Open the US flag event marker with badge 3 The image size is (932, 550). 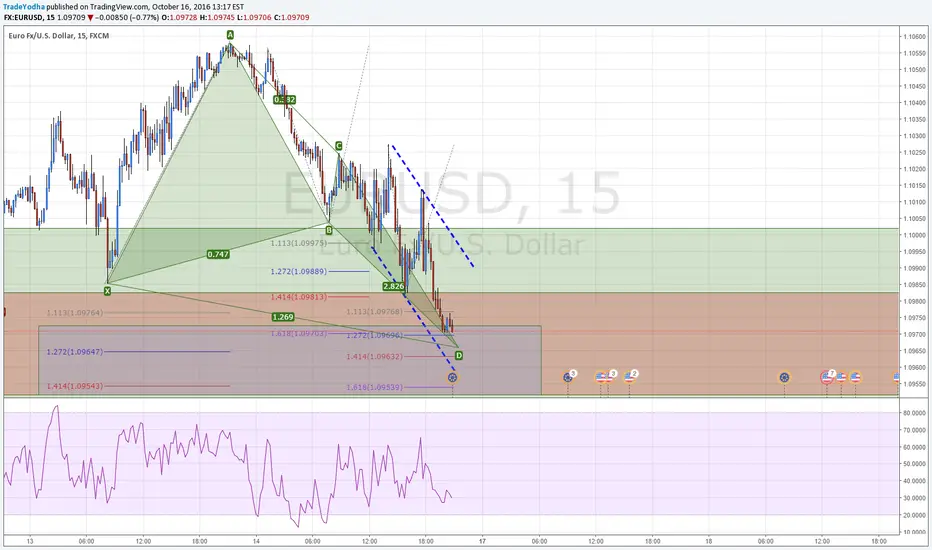[608, 377]
